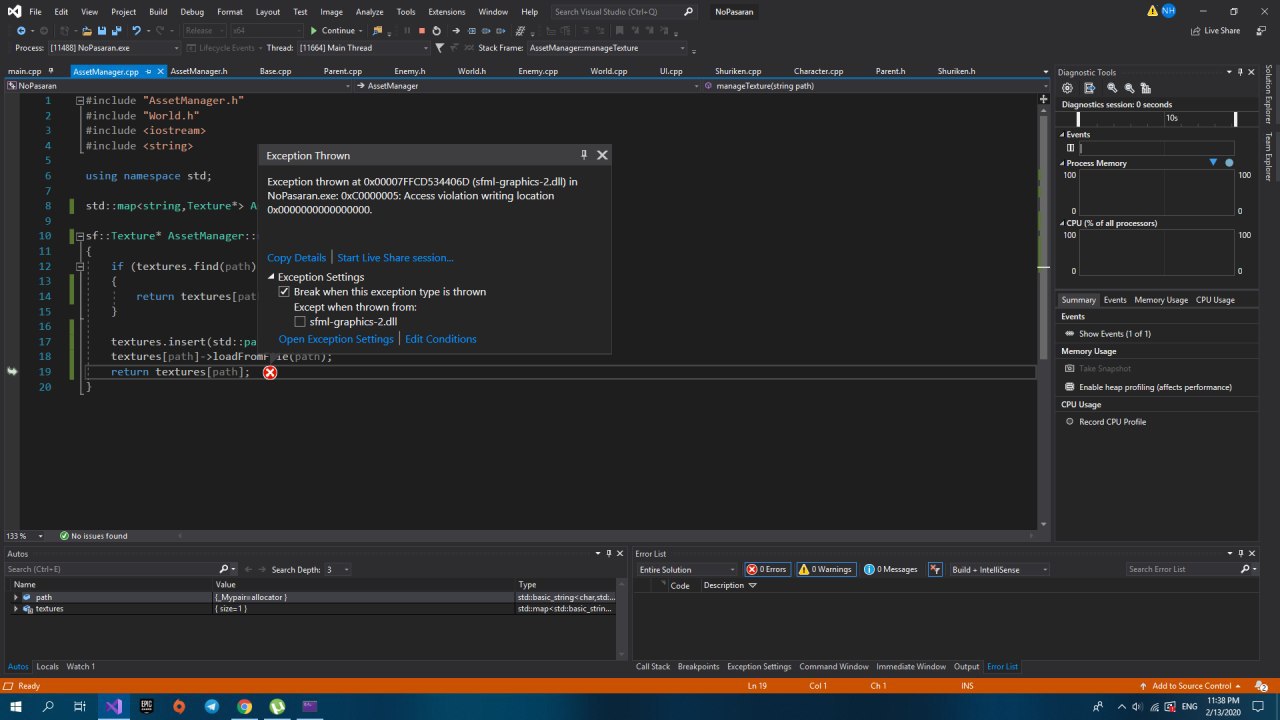
Task: Open the Entire Solution scope dropdown
Action: coord(688,569)
